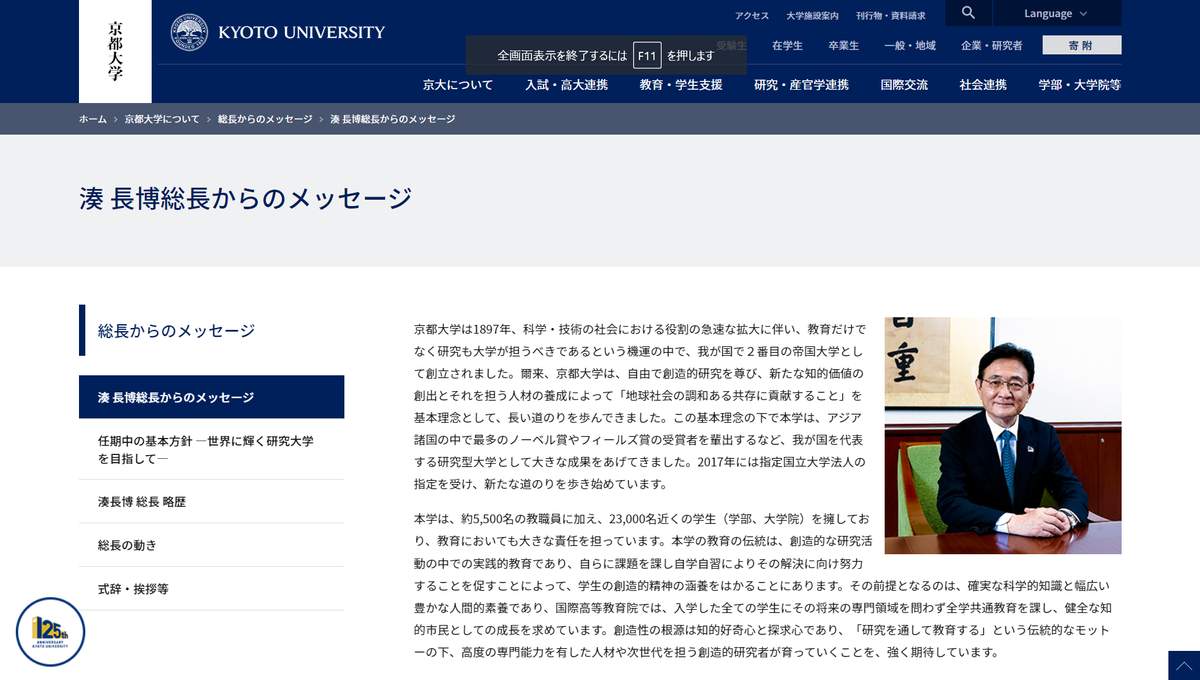Select 在学生 audience link
The image size is (1200, 680).
coord(787,46)
